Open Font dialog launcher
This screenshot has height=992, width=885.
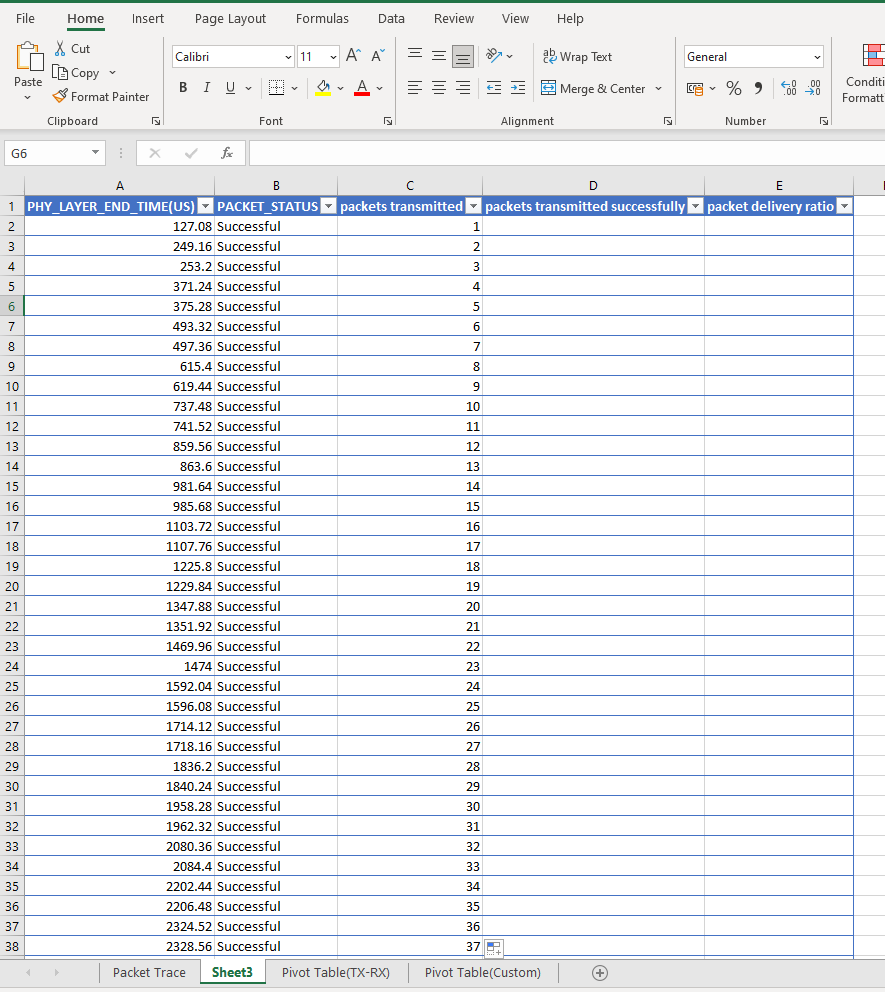click(x=388, y=121)
